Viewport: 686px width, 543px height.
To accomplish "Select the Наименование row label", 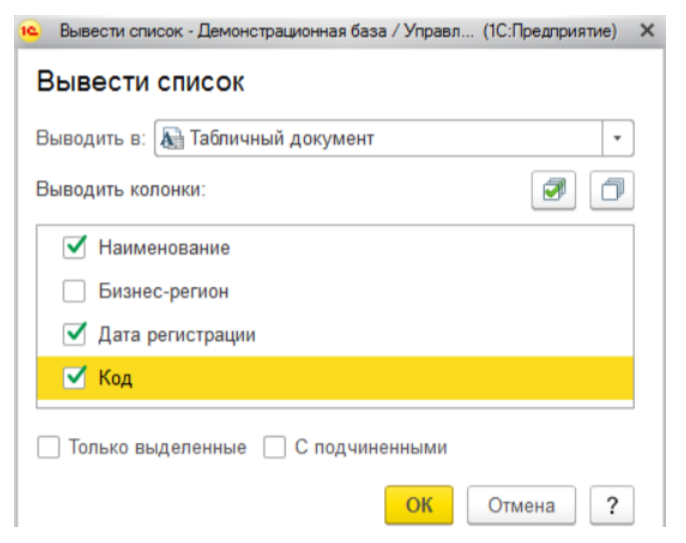I will coord(164,247).
